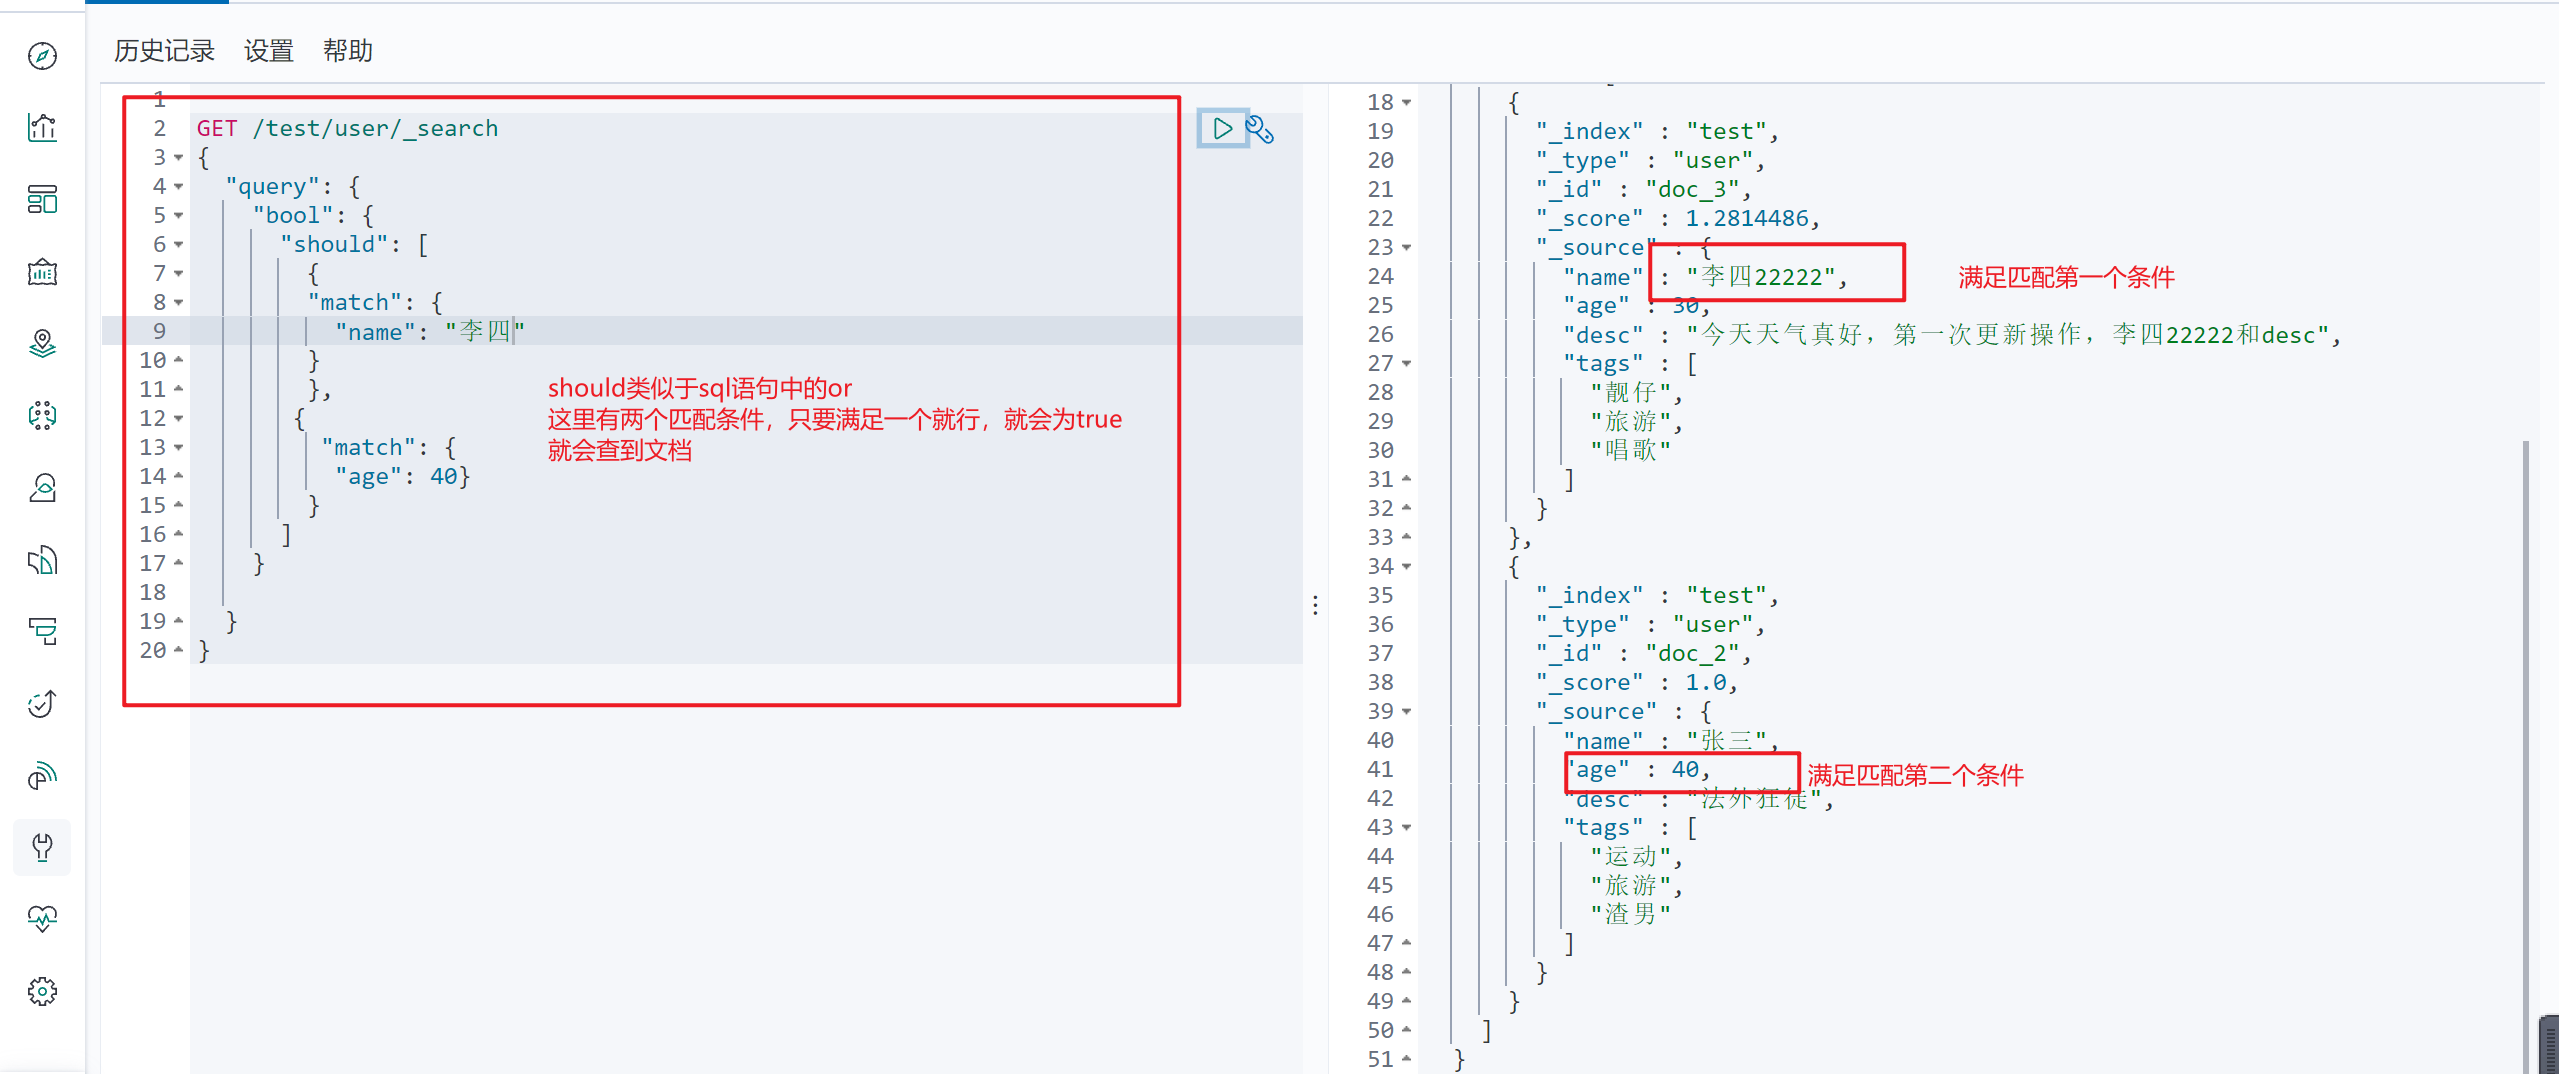Click the fold end marker at output line 51
2559x1074 pixels.
point(1407,1058)
